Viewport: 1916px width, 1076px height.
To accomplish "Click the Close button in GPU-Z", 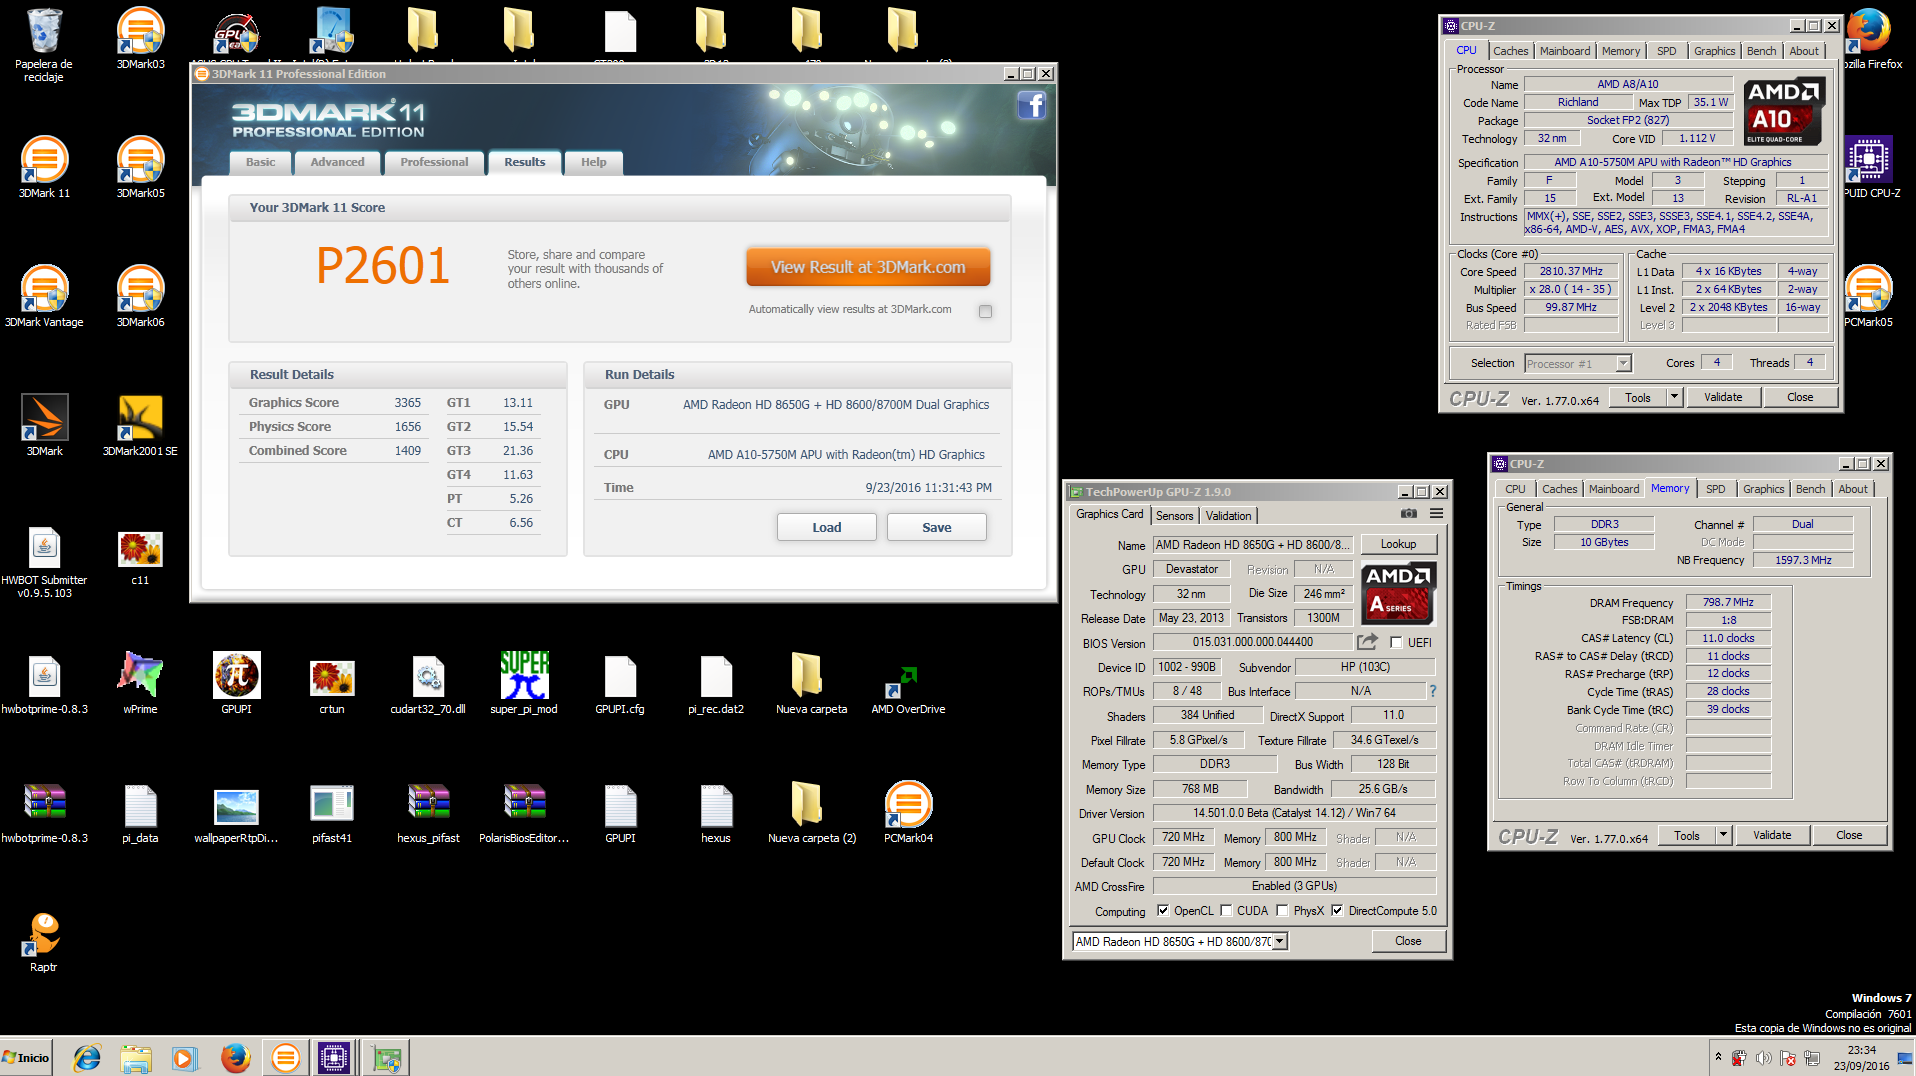I will tap(1408, 941).
